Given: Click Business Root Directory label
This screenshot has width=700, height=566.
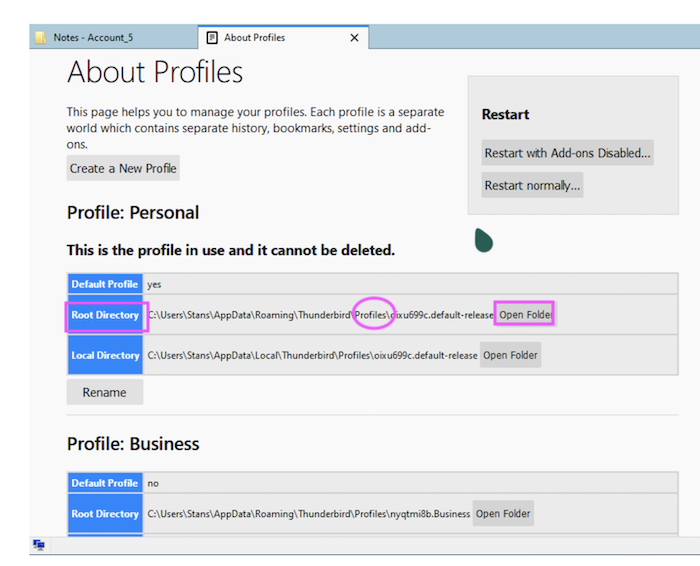Looking at the screenshot, I should pyautogui.click(x=105, y=513).
